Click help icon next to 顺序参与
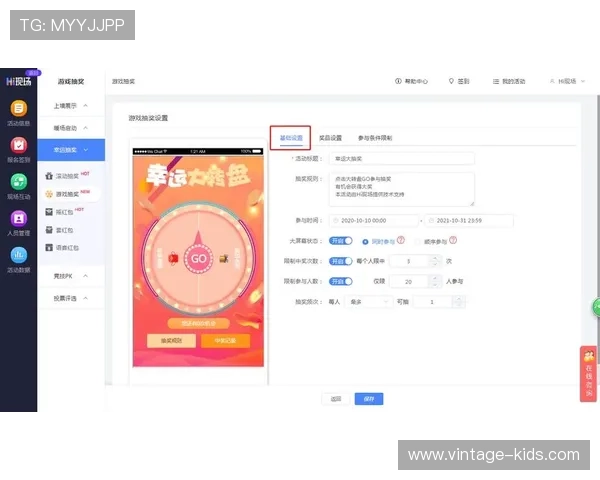 click(453, 240)
